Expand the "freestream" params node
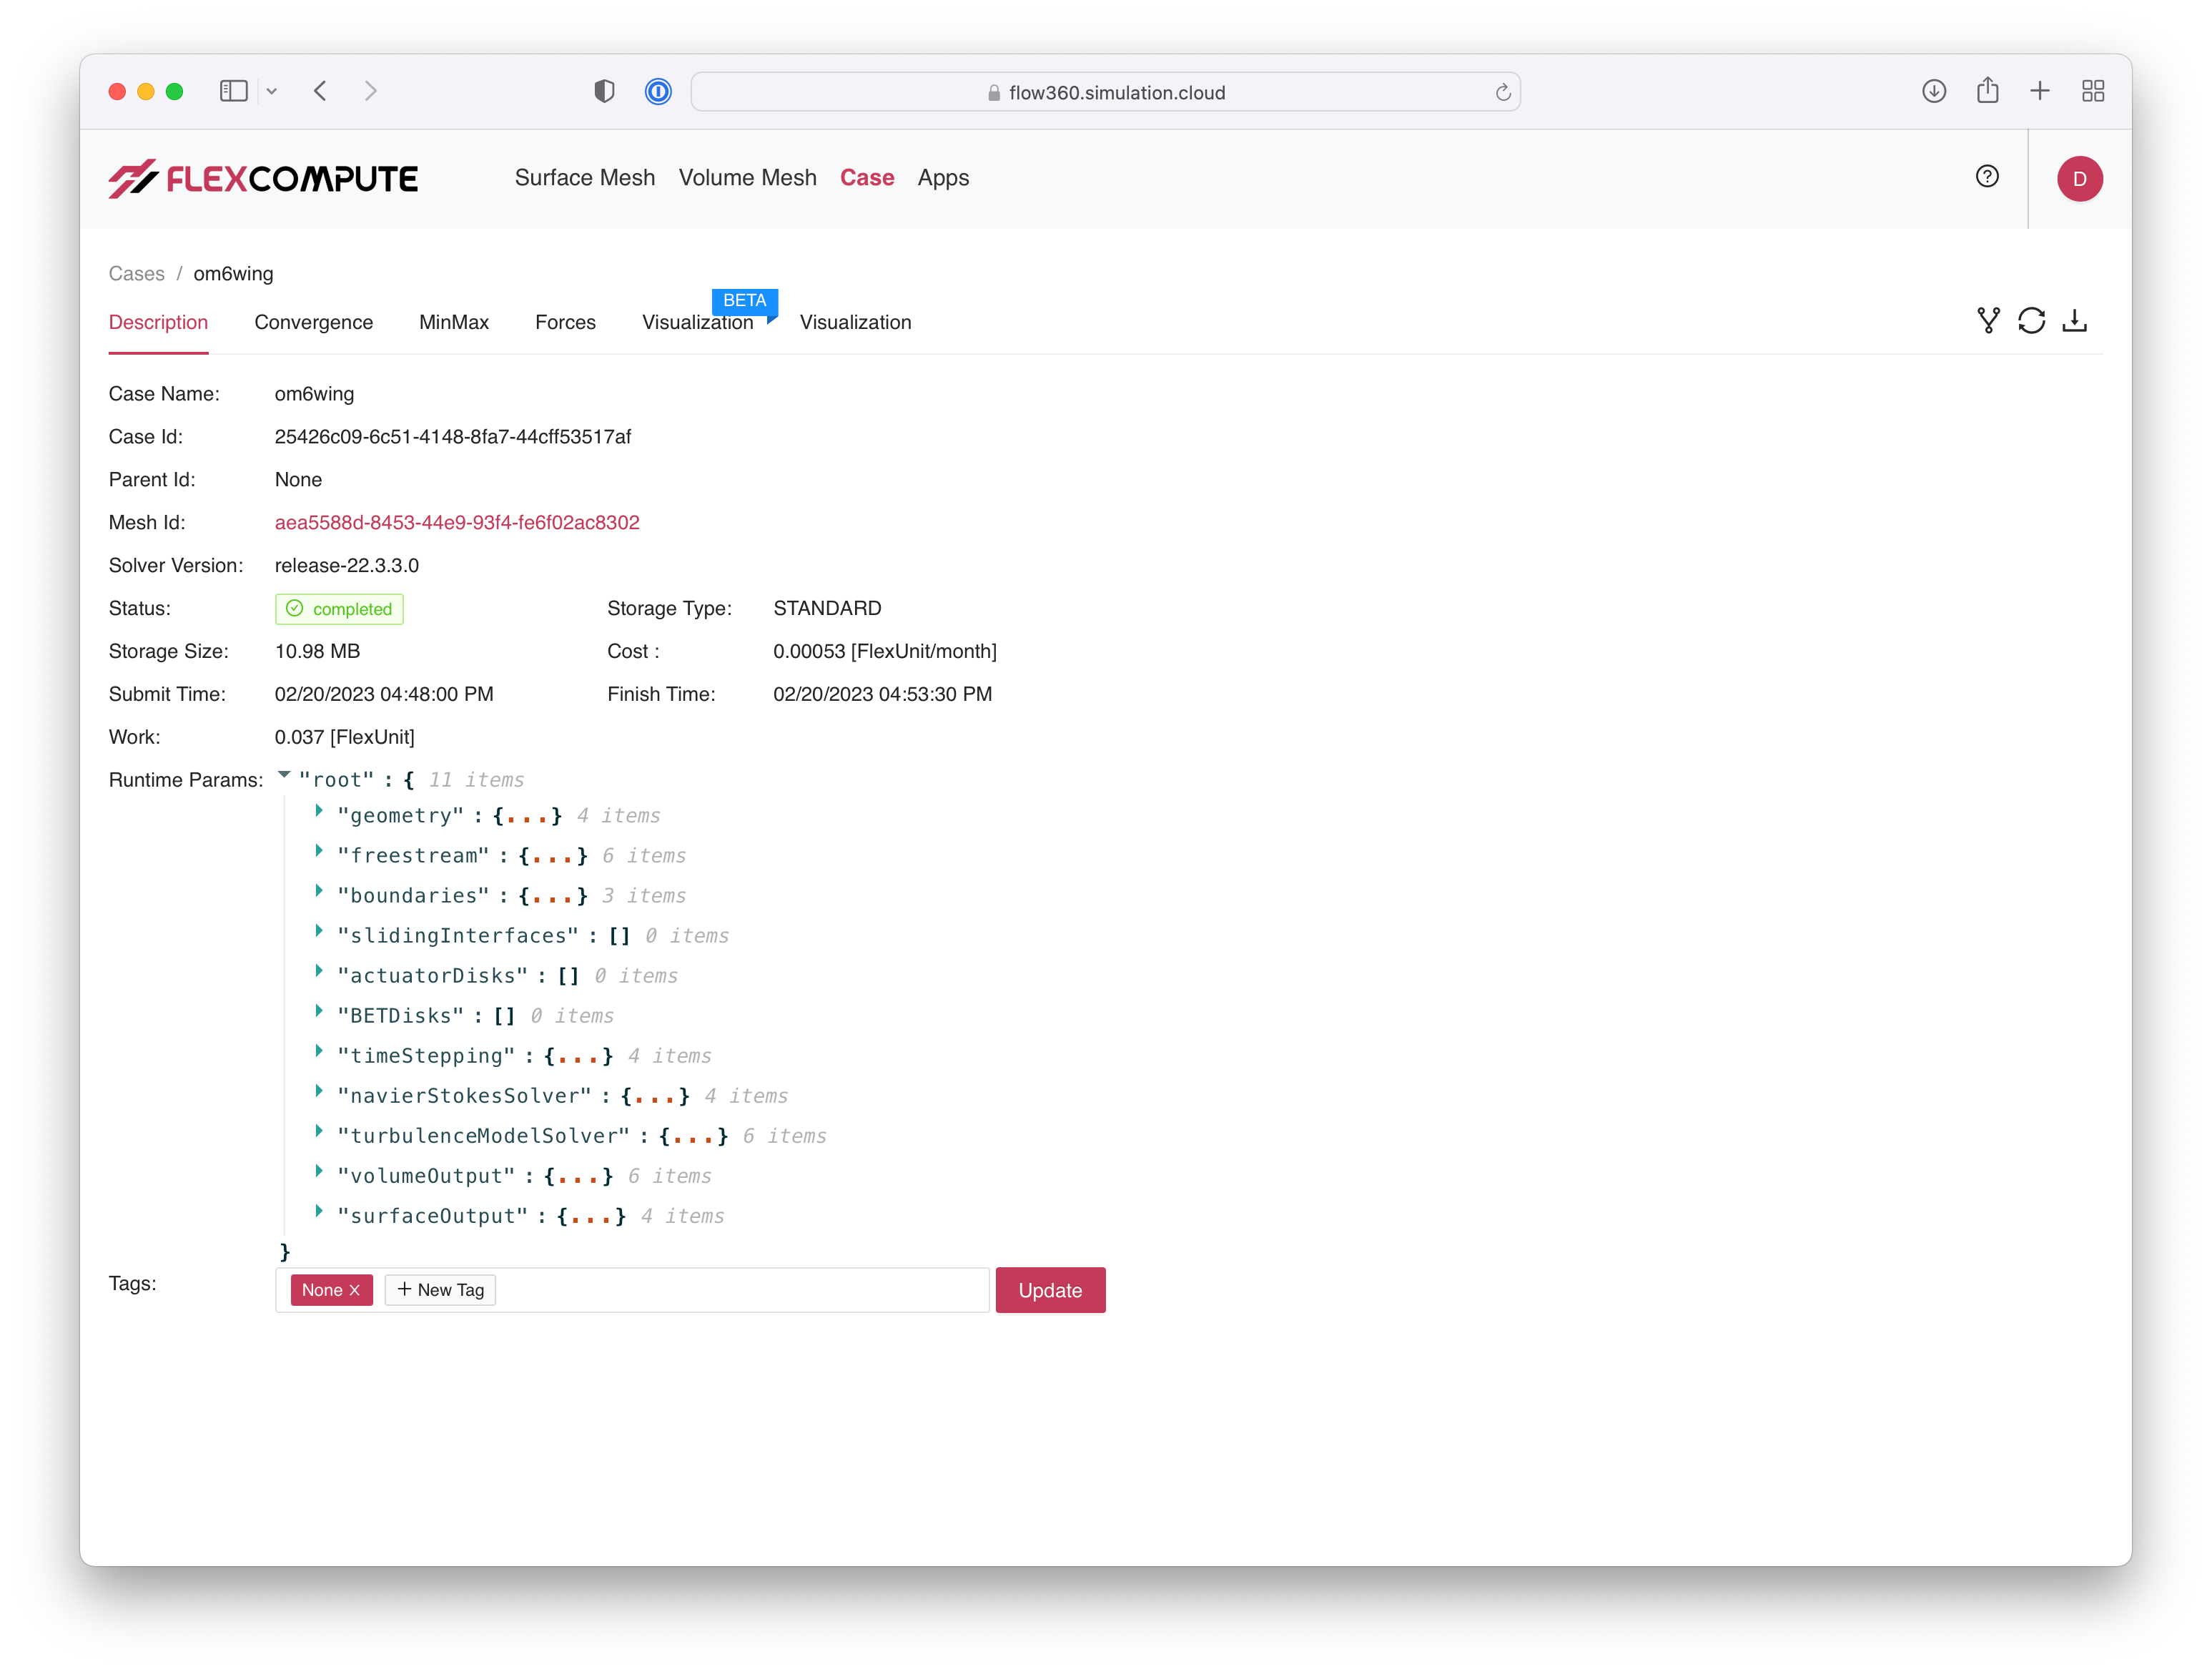2212x1672 pixels. click(319, 851)
